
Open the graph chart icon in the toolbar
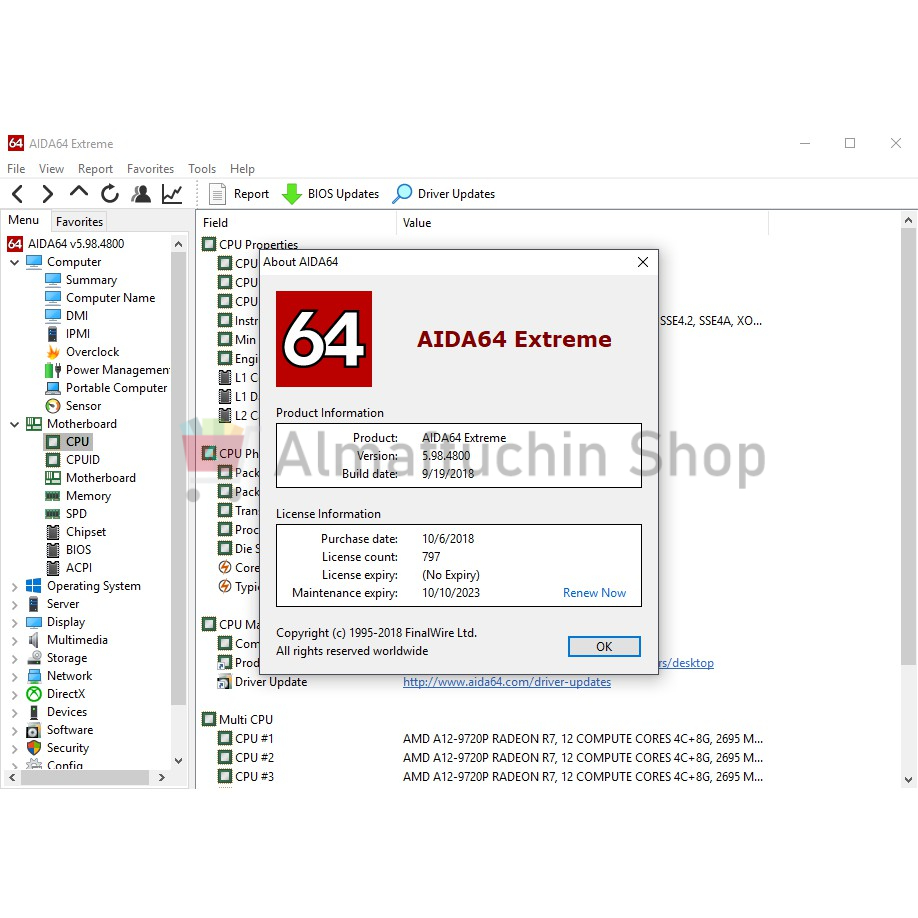172,194
